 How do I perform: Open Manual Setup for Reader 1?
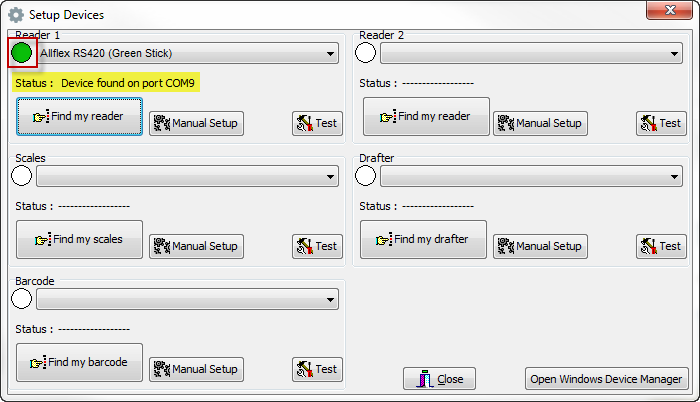(x=196, y=123)
